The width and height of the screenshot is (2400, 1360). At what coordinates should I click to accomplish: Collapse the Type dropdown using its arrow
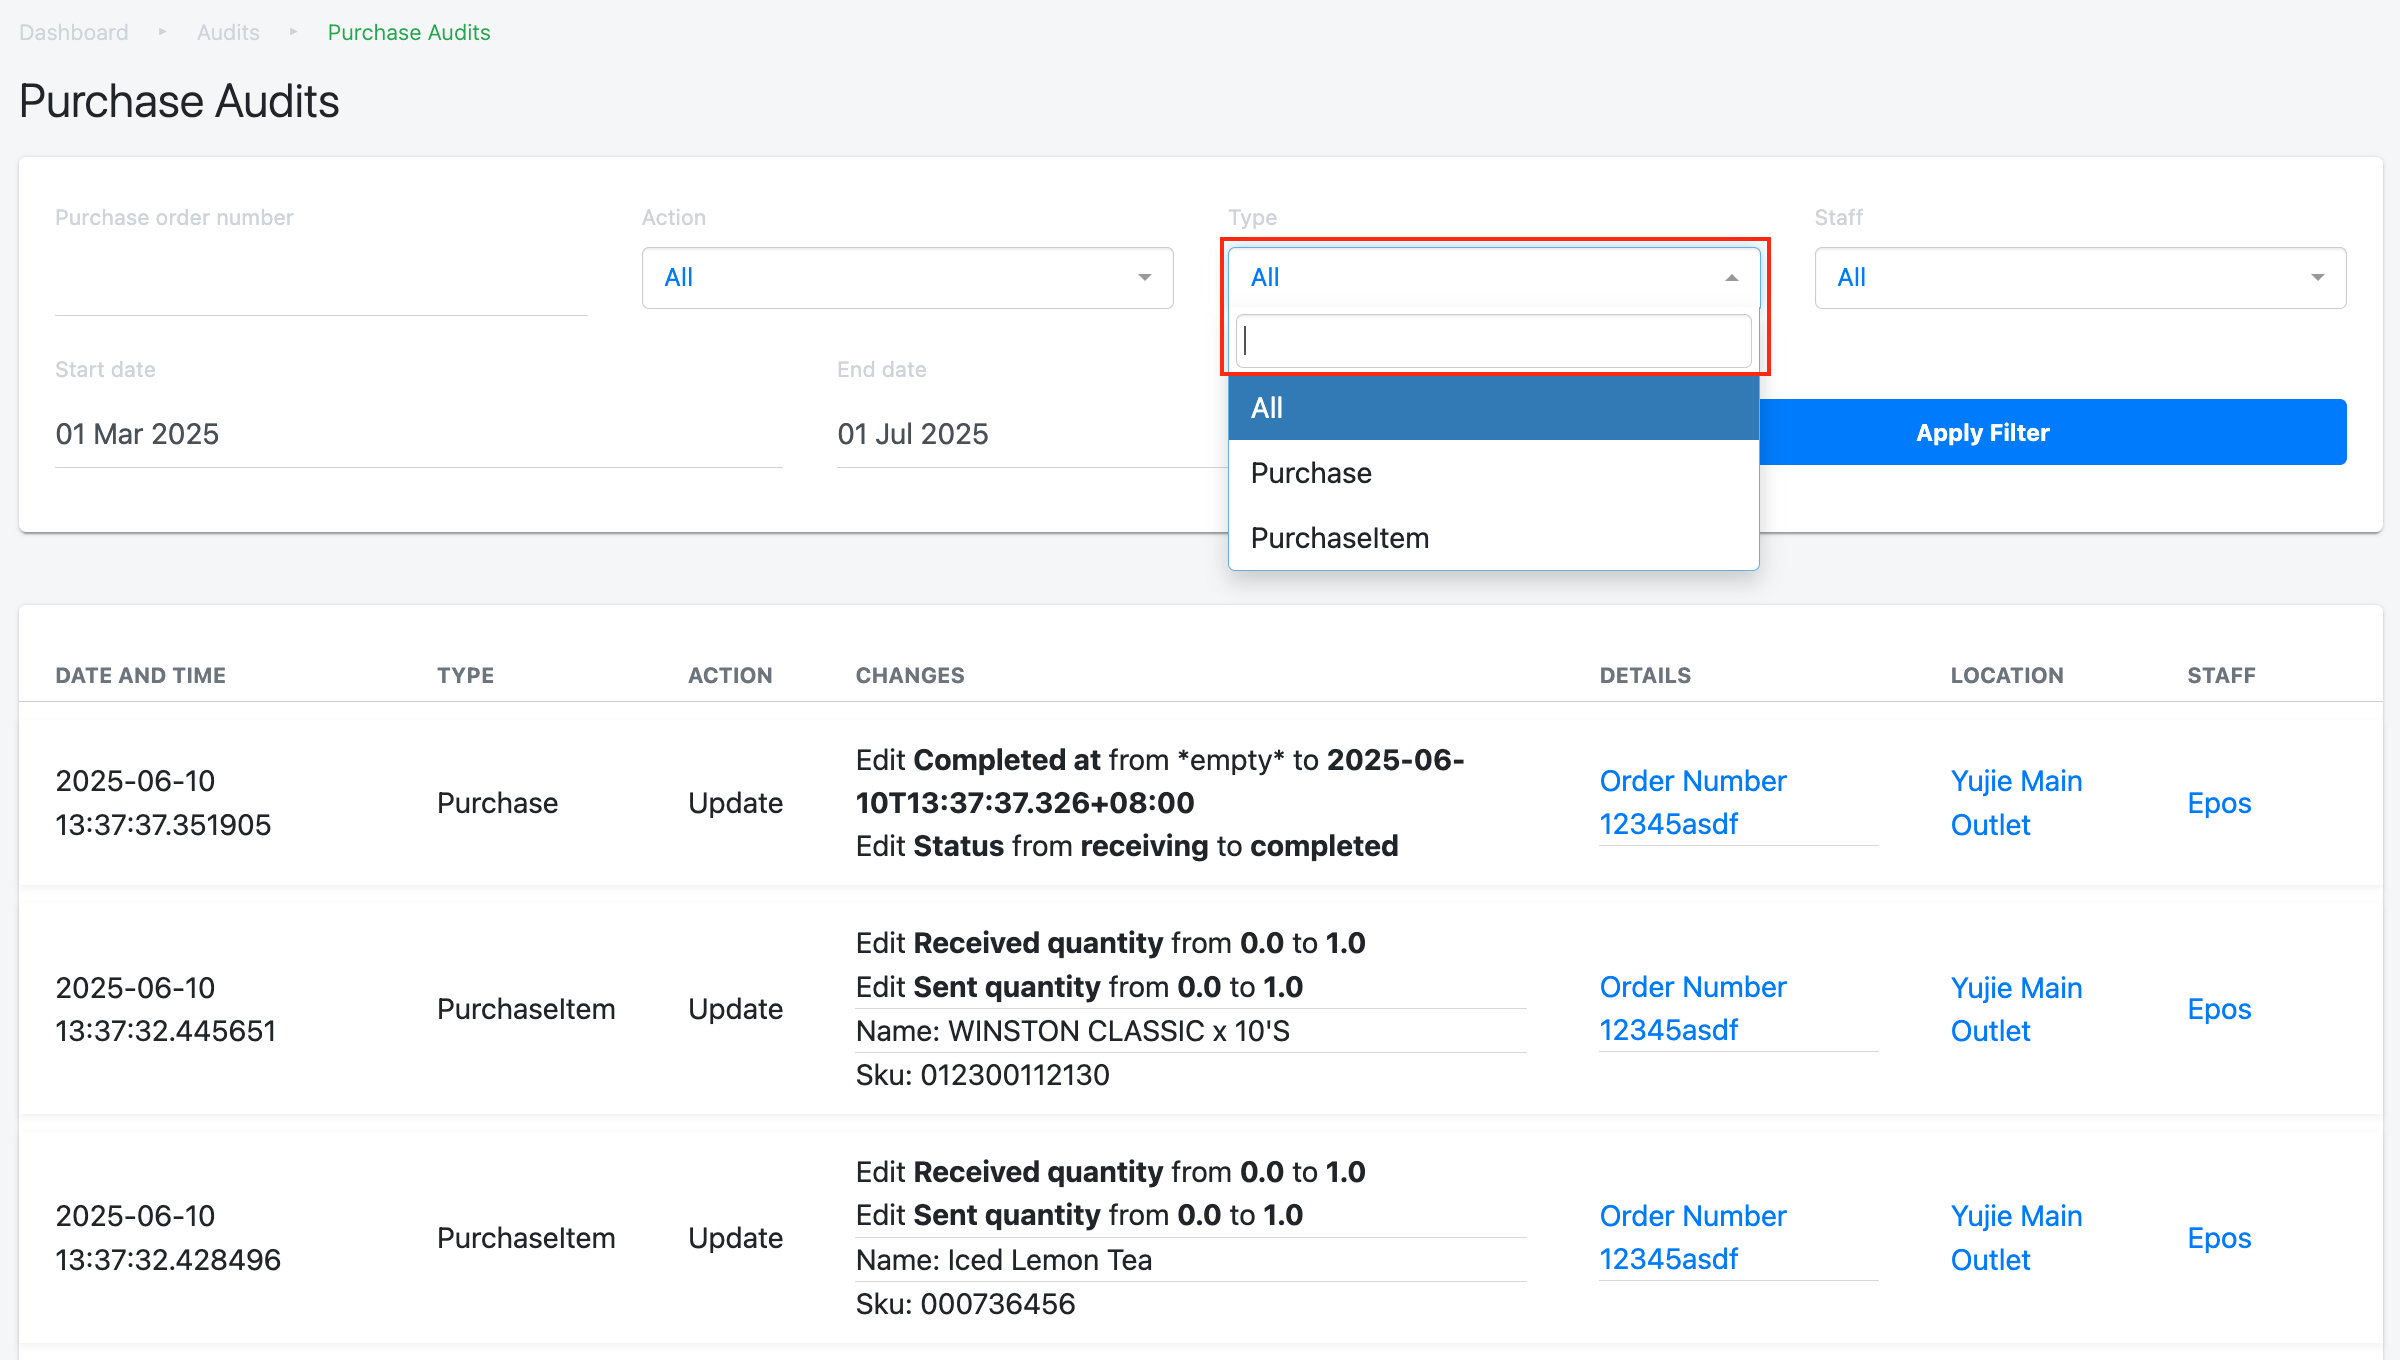tap(1731, 278)
